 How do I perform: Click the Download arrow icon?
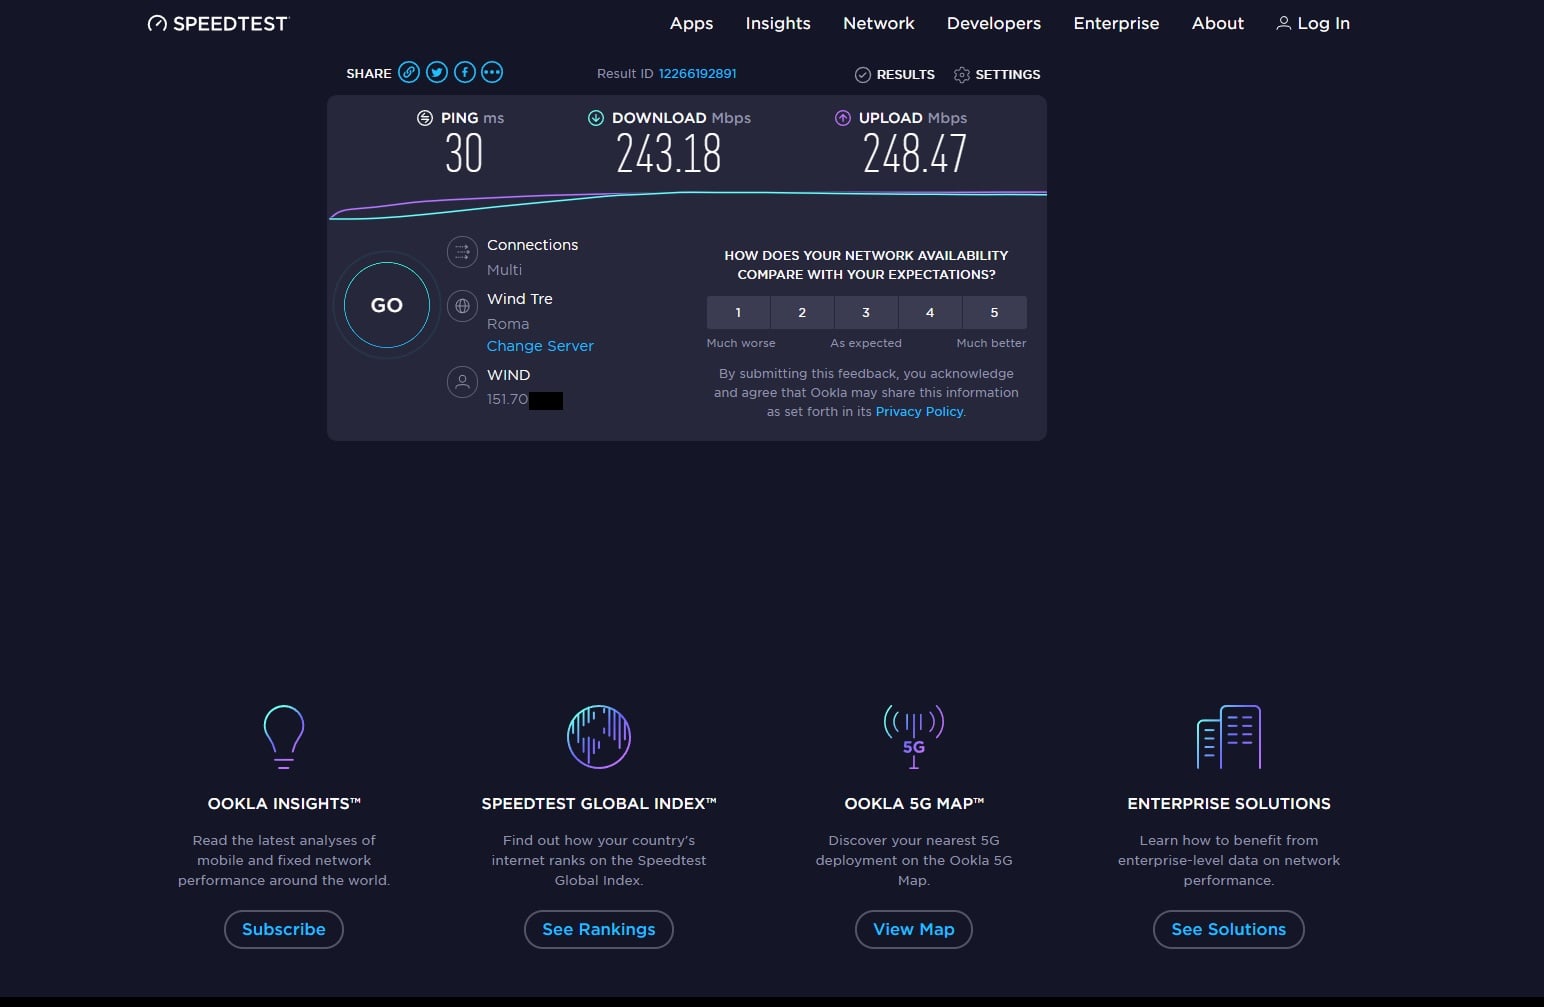(x=596, y=118)
